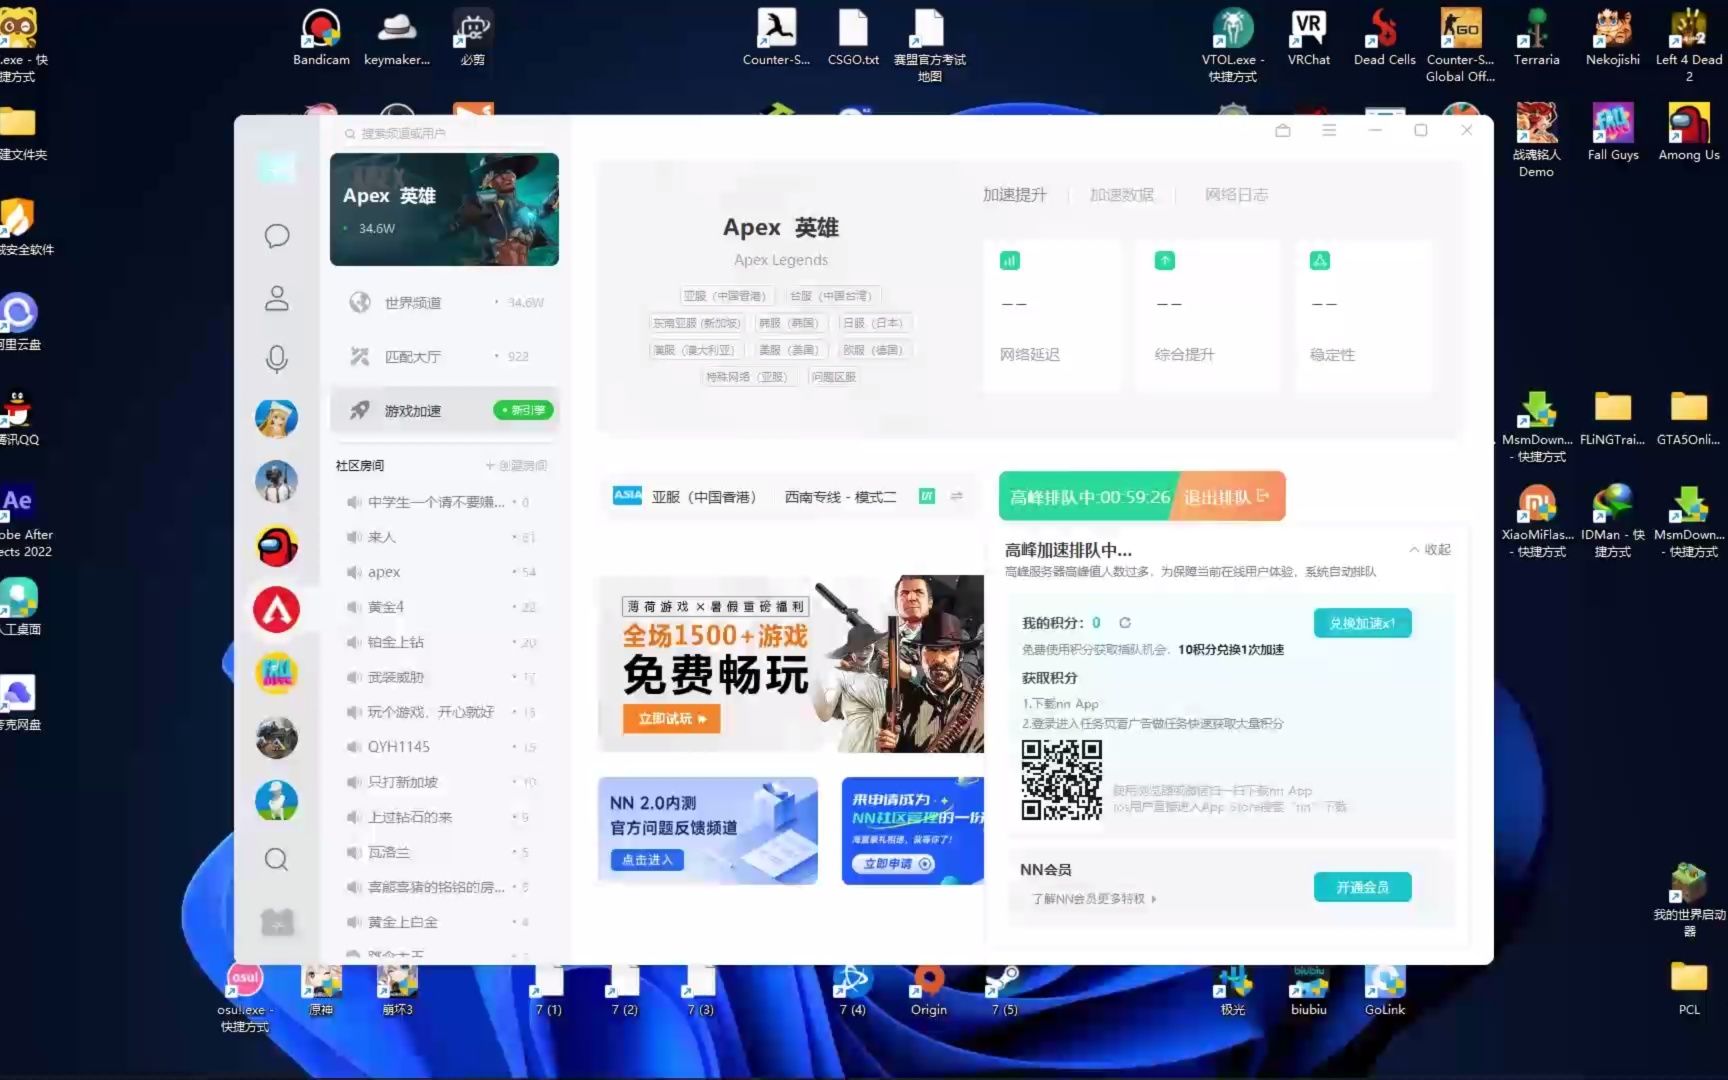Expand 了解NN会员更多特权 arrow link
This screenshot has height=1080, width=1728.
[1094, 898]
